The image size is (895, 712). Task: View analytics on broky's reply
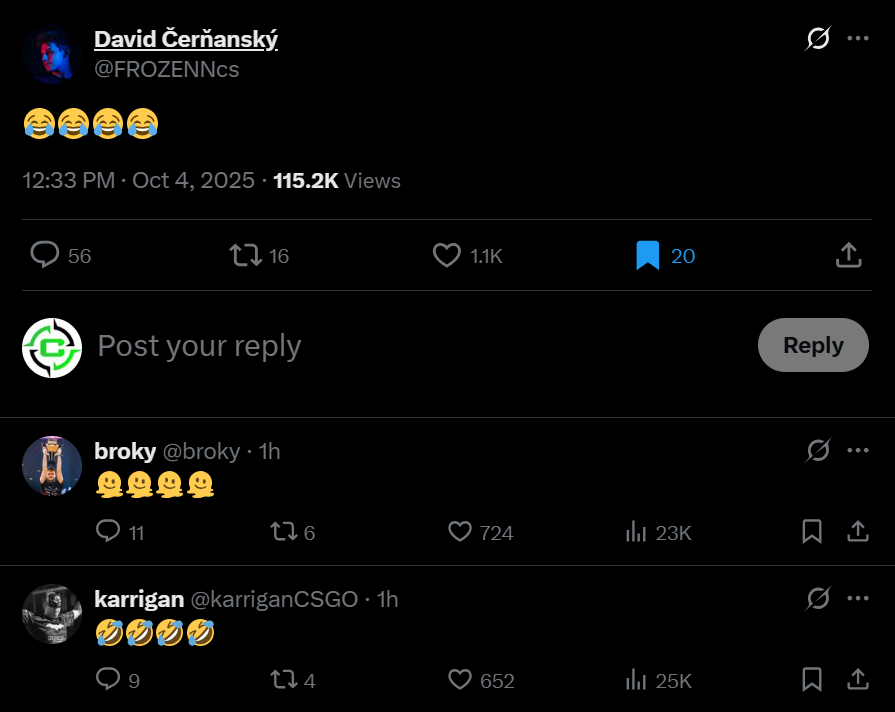(x=636, y=531)
